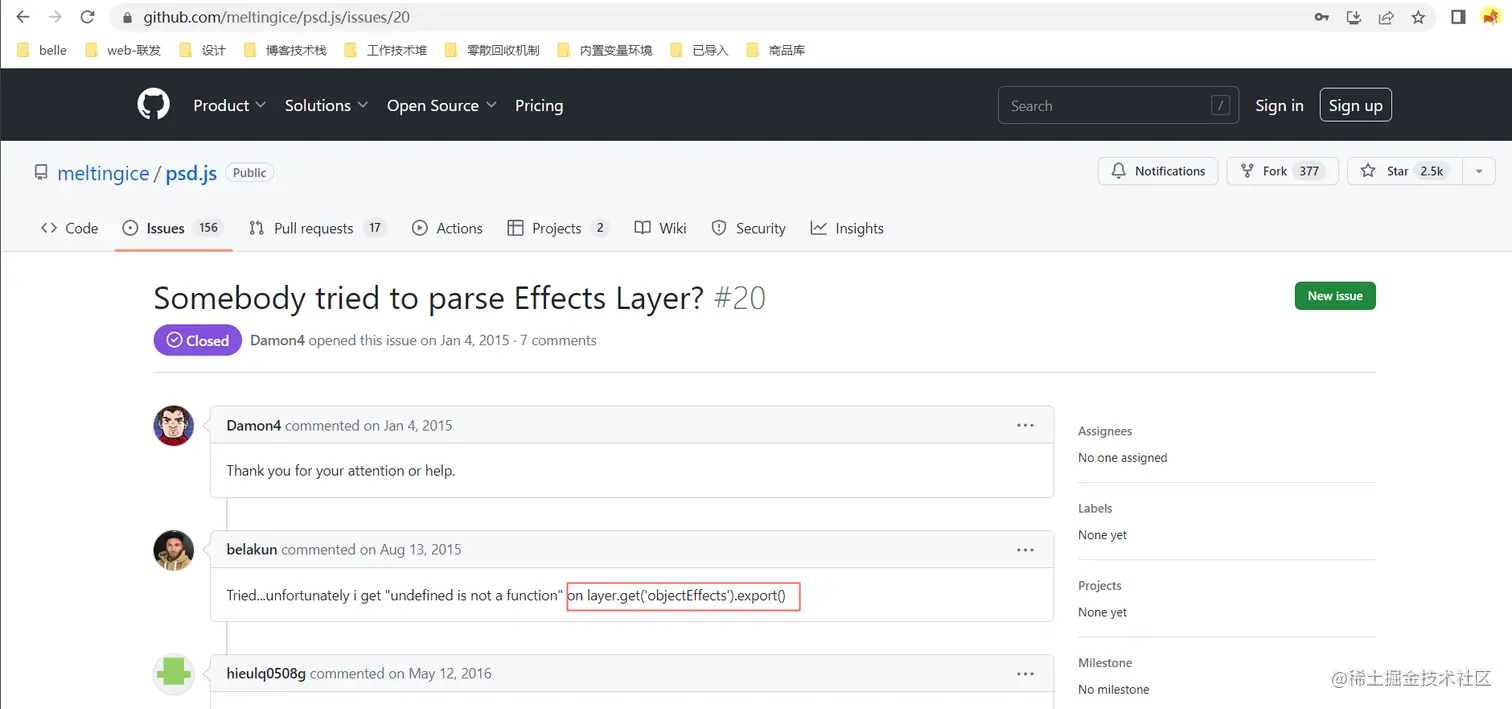Toggle the browser side panel icon
1512x709 pixels.
[1458, 17]
